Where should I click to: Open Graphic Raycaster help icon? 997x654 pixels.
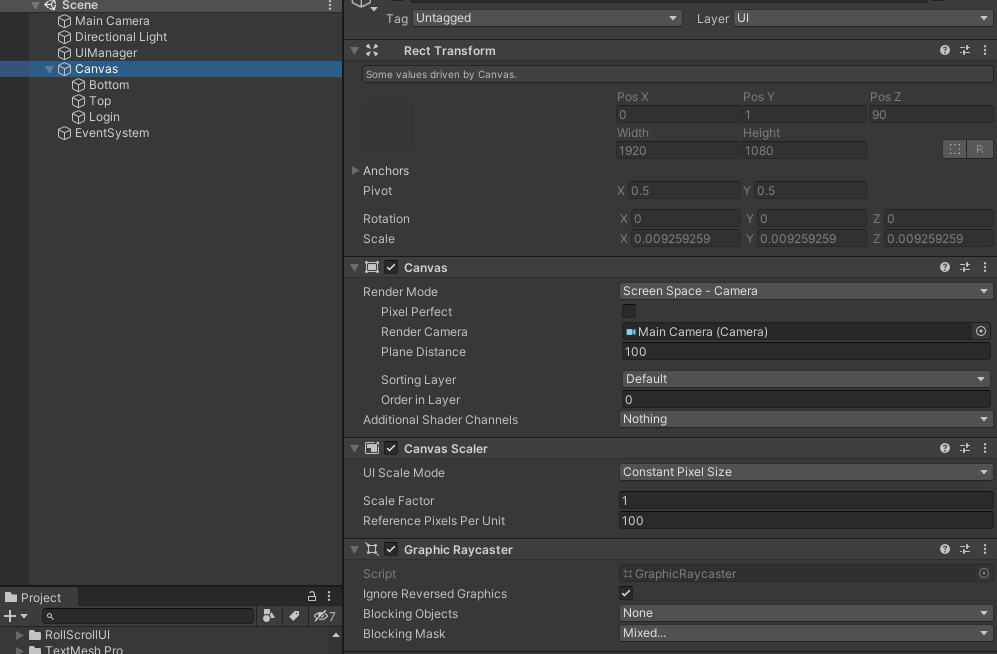click(x=945, y=549)
